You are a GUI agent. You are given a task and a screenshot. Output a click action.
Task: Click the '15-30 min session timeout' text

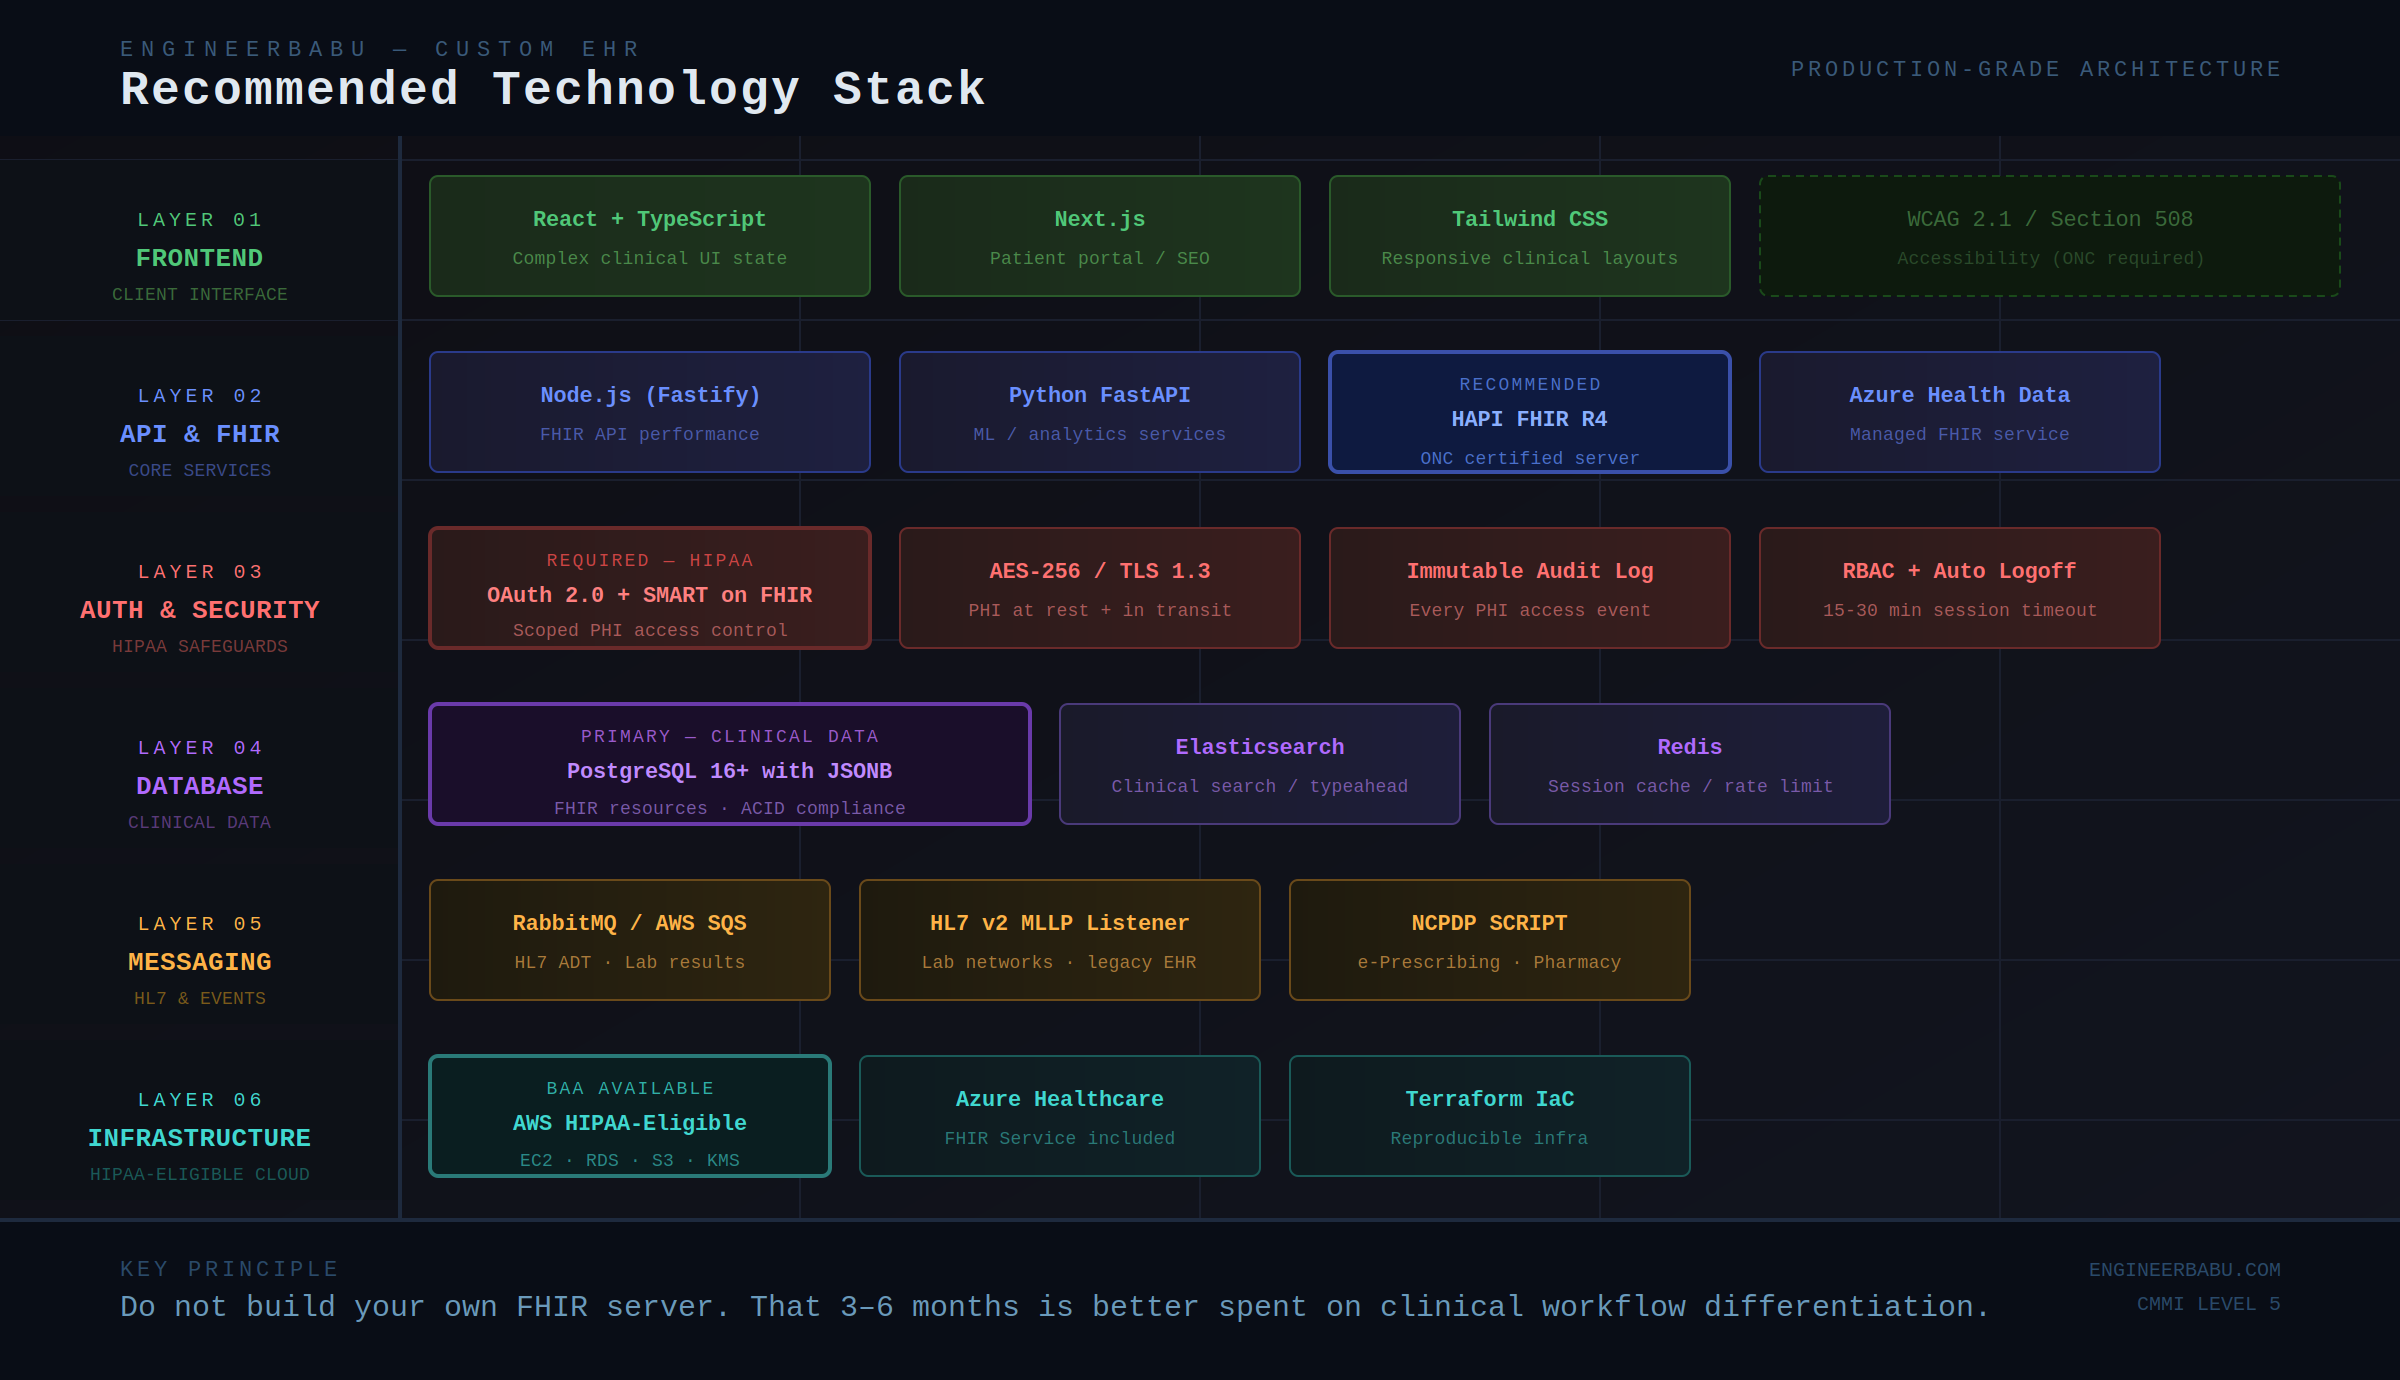[x=1960, y=610]
